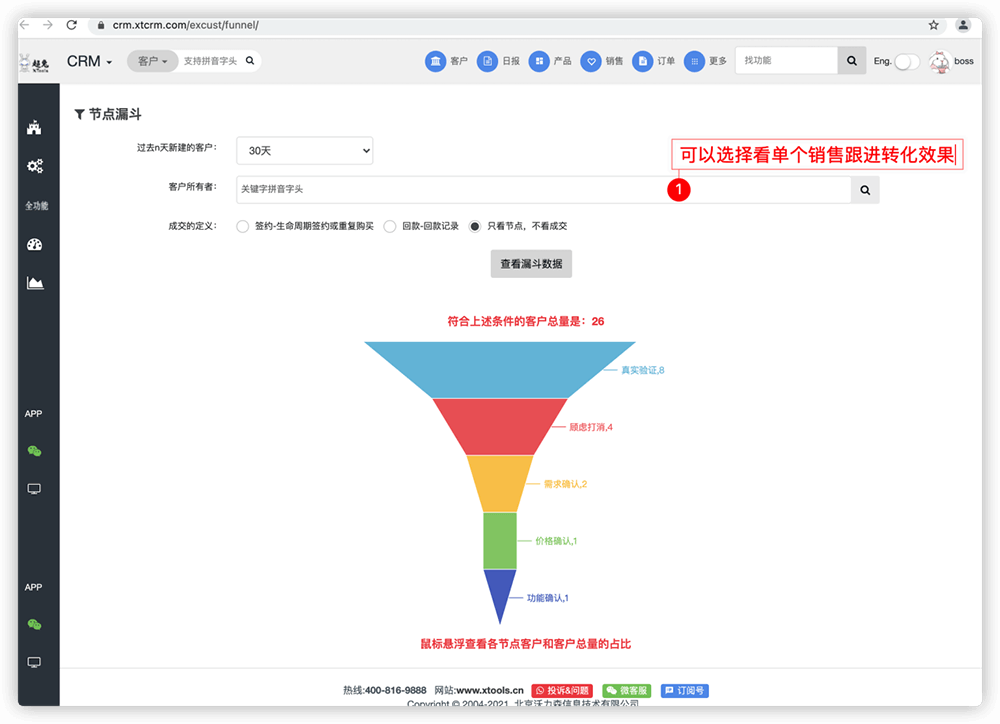This screenshot has height=724, width=1000.
Task: Click the 微客服 footer button
Action: (x=626, y=691)
